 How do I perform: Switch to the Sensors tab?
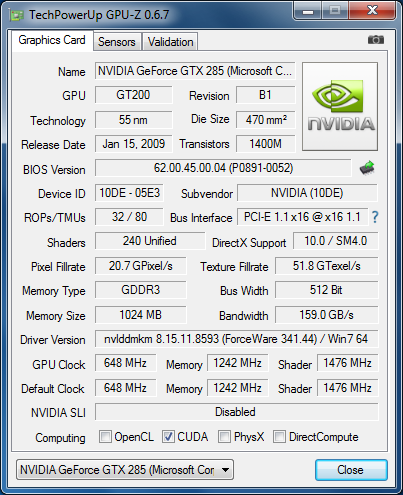click(x=117, y=42)
